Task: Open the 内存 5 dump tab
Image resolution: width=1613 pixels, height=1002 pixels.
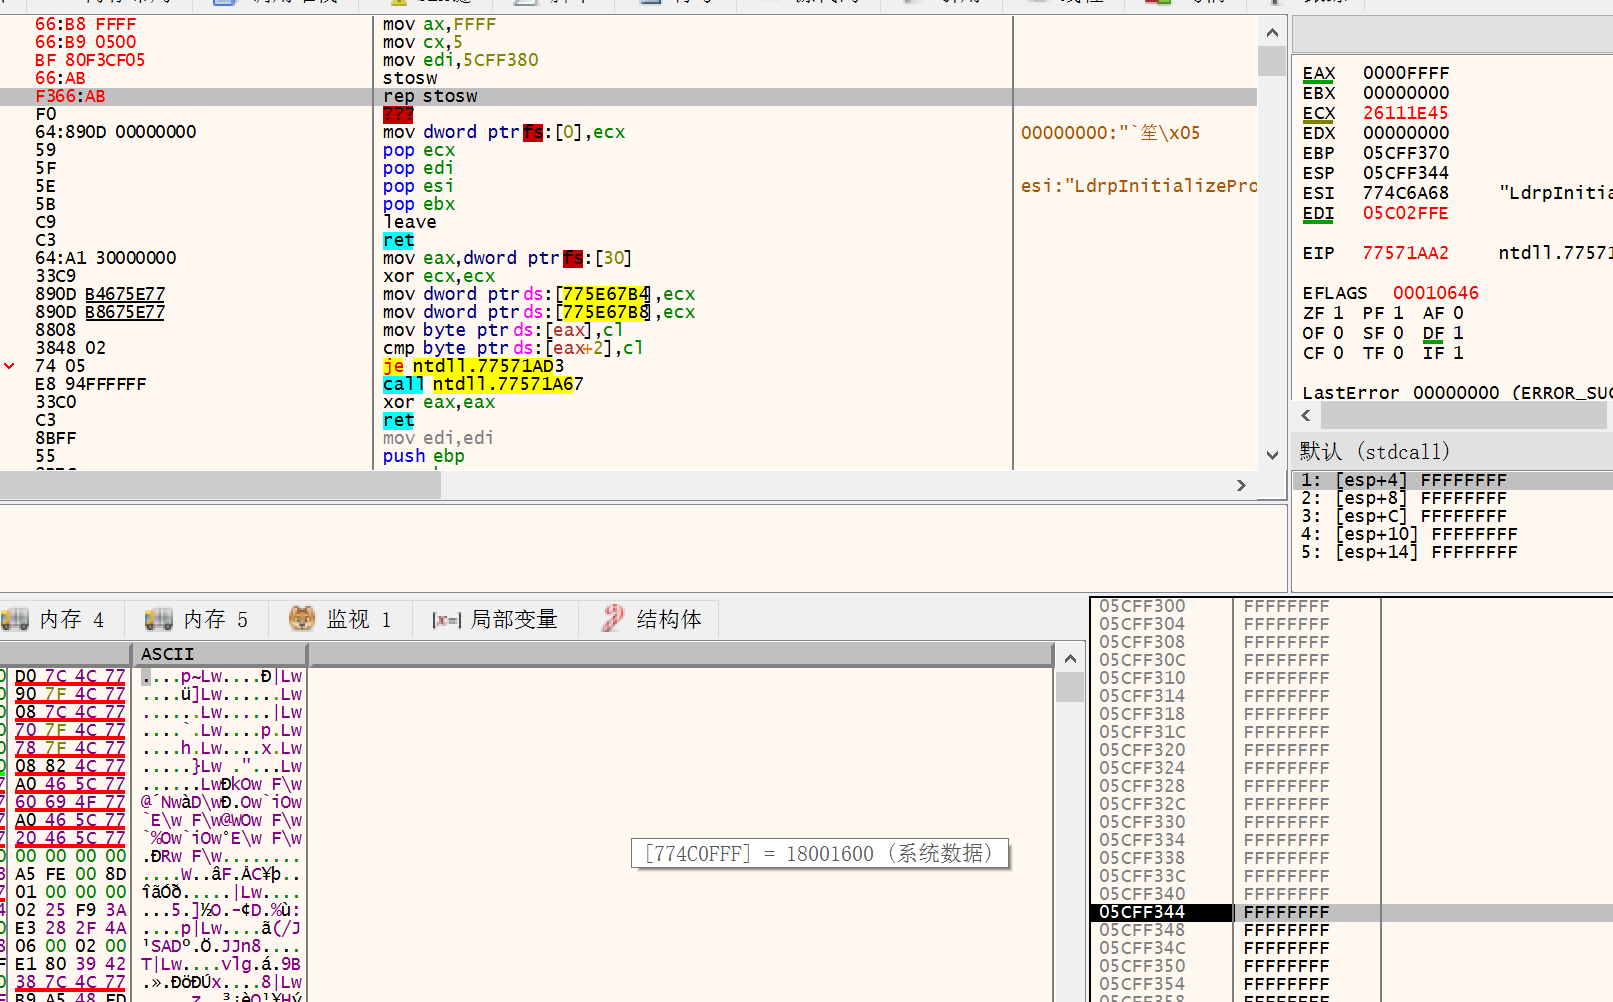Action: pos(197,620)
